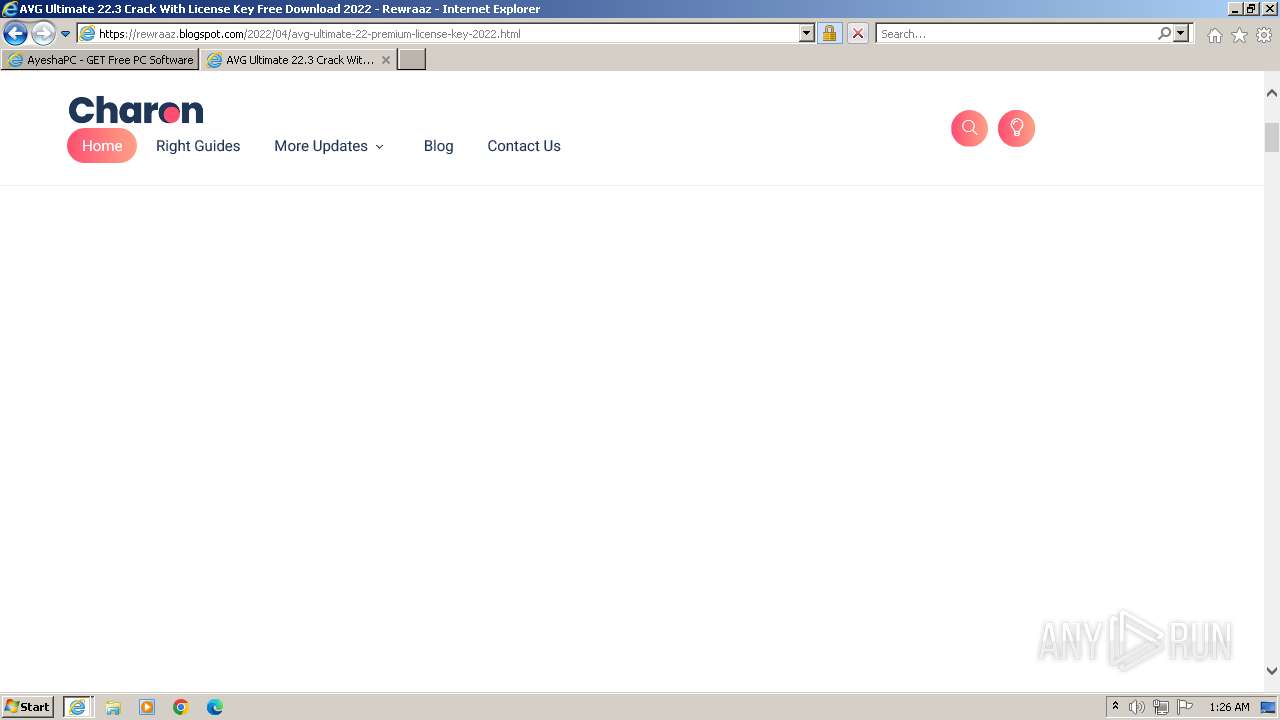This screenshot has height=720, width=1280.
Task: Click the magnifier search icon in toolbar
Action: click(1164, 34)
